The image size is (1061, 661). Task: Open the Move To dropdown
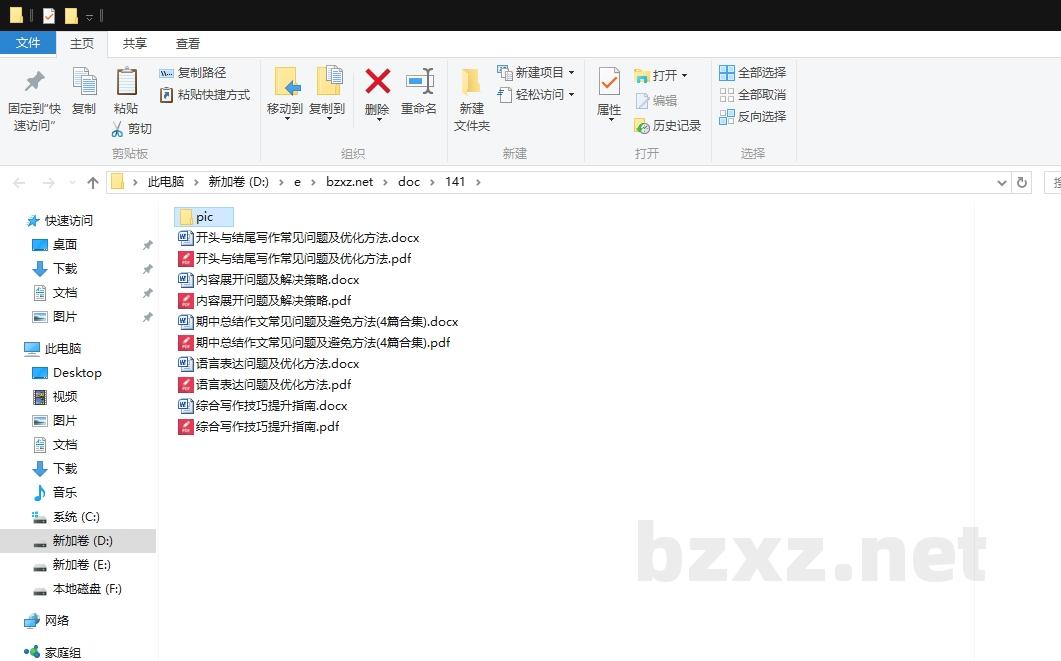click(x=285, y=115)
